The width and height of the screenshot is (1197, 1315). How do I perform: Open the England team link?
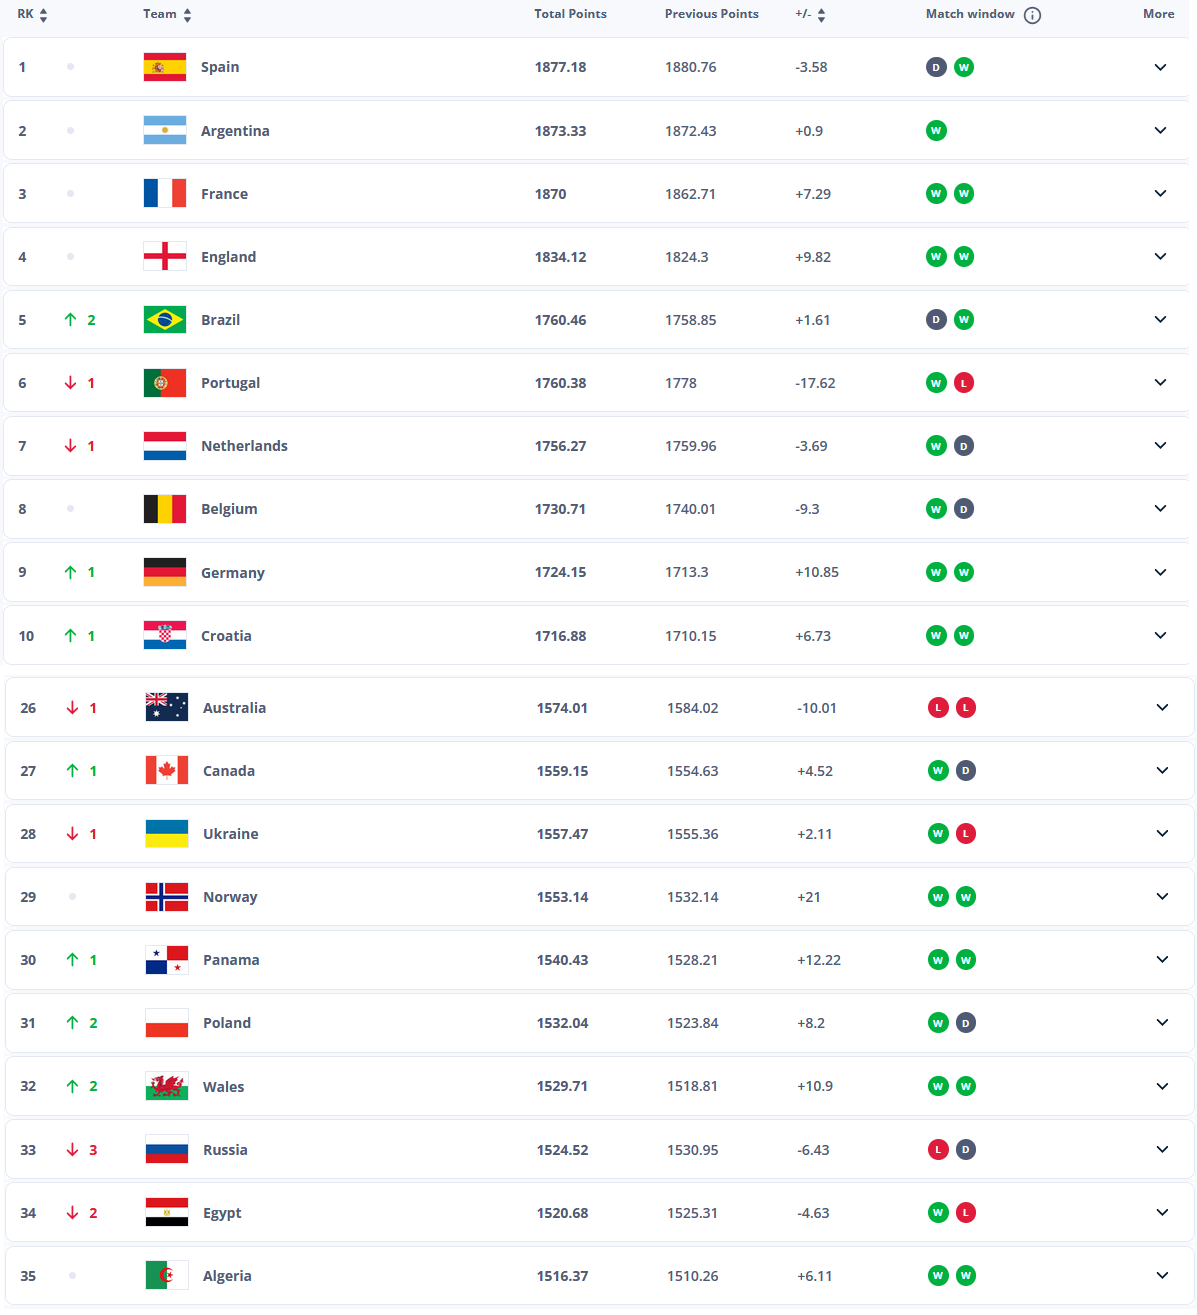click(x=228, y=257)
